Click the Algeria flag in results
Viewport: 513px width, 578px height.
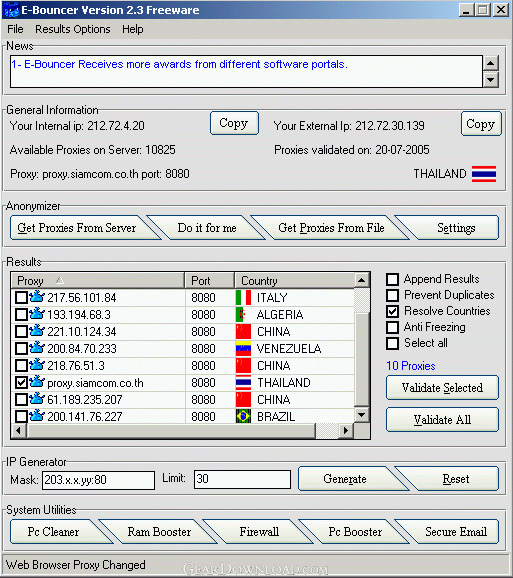[x=243, y=314]
